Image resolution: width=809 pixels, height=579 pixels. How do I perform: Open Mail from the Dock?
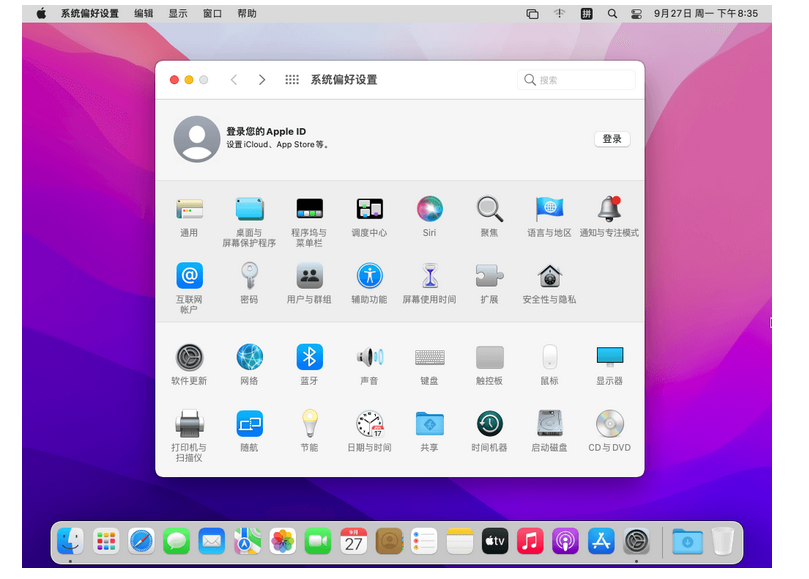tap(212, 541)
